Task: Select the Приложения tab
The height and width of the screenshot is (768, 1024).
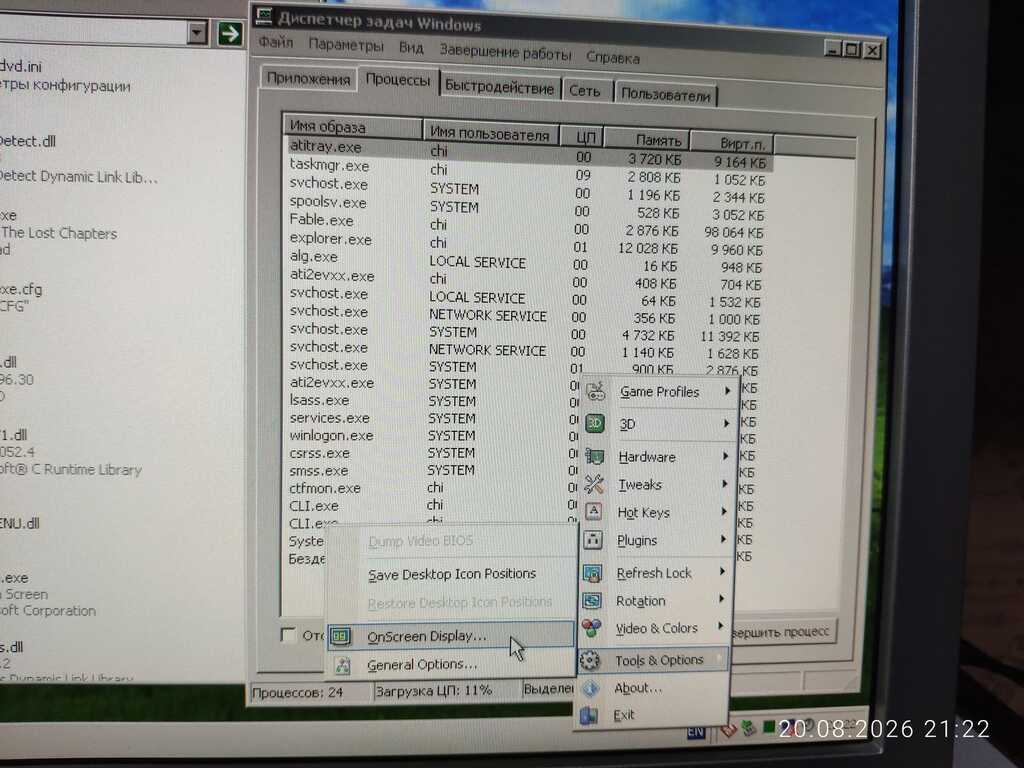Action: 308,79
